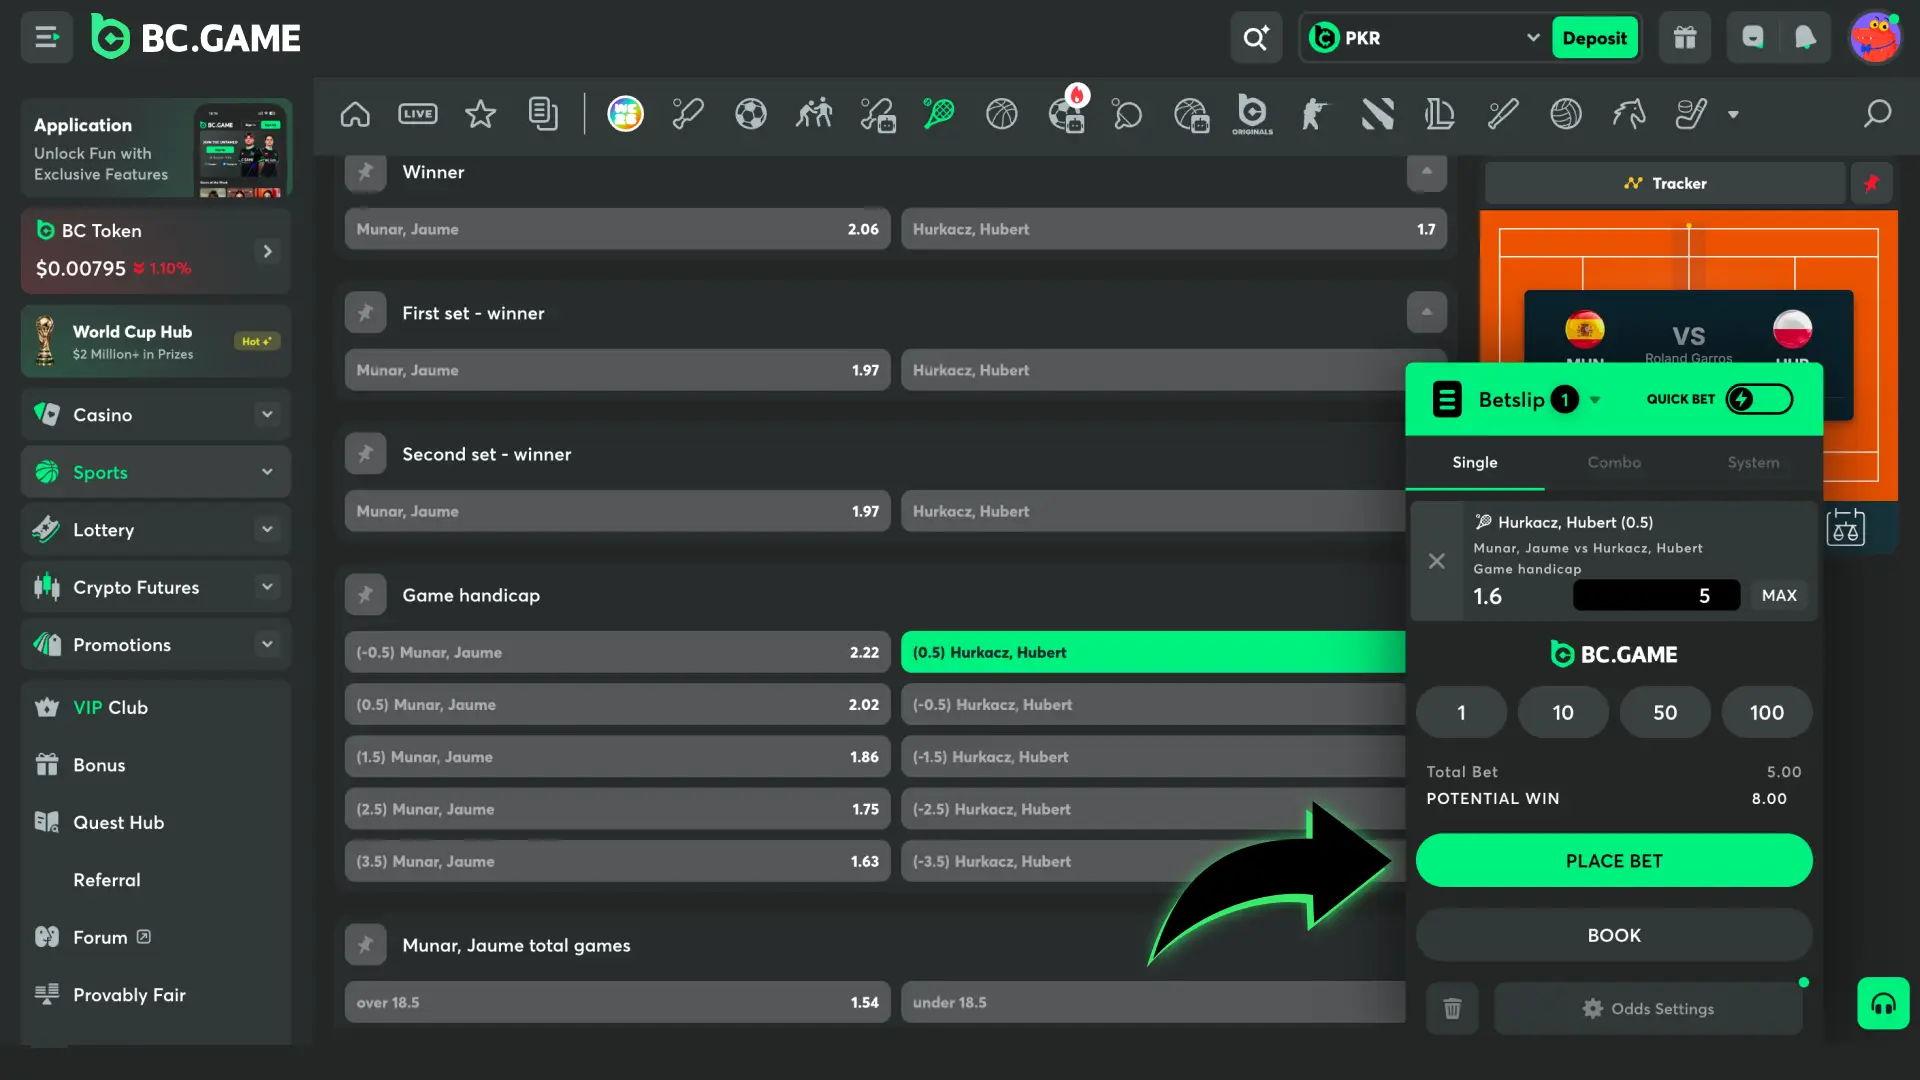Viewport: 1920px width, 1080px height.
Task: Open the my bets slip icon
Action: [543, 114]
